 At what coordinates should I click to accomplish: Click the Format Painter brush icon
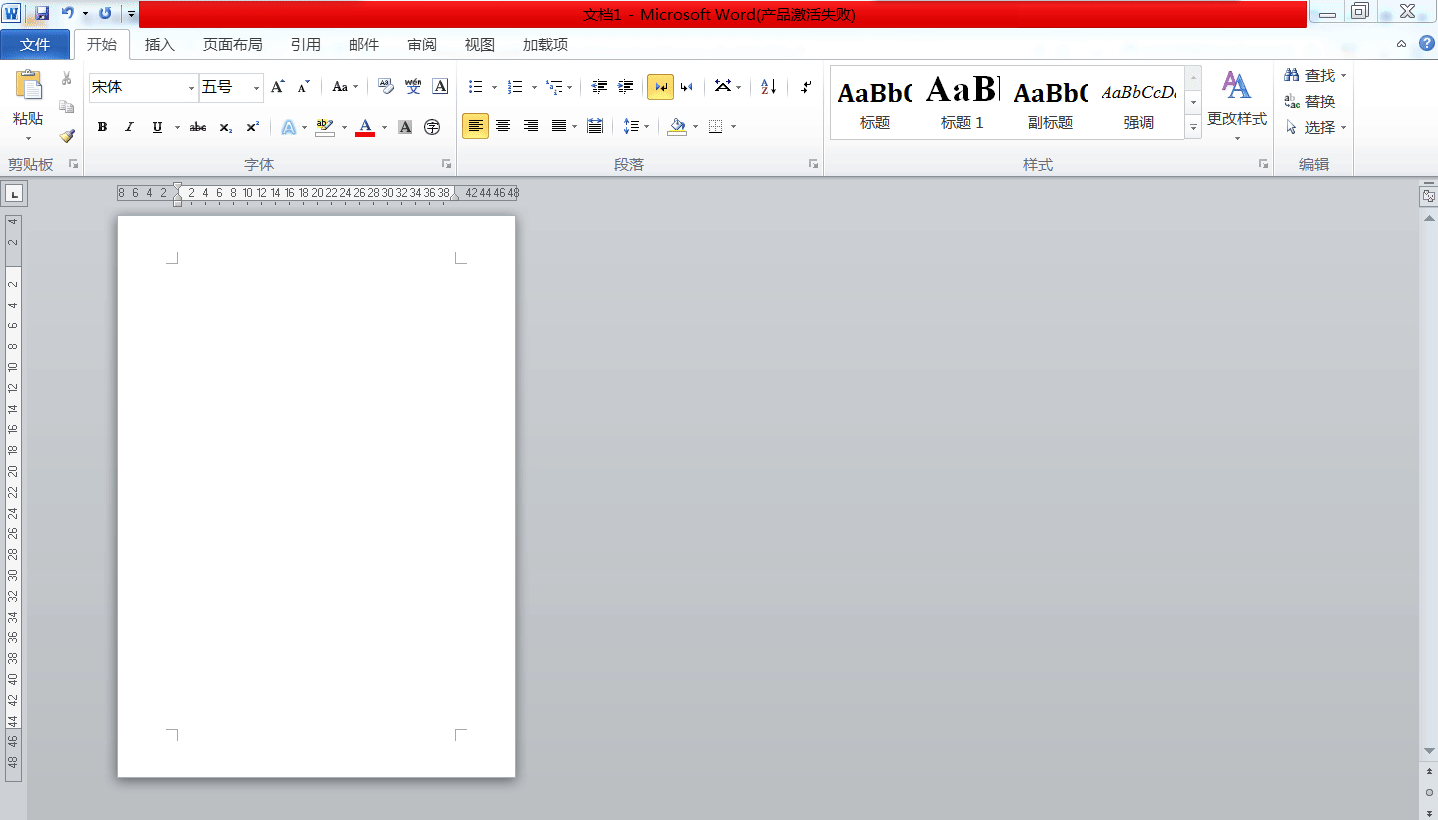pos(67,136)
